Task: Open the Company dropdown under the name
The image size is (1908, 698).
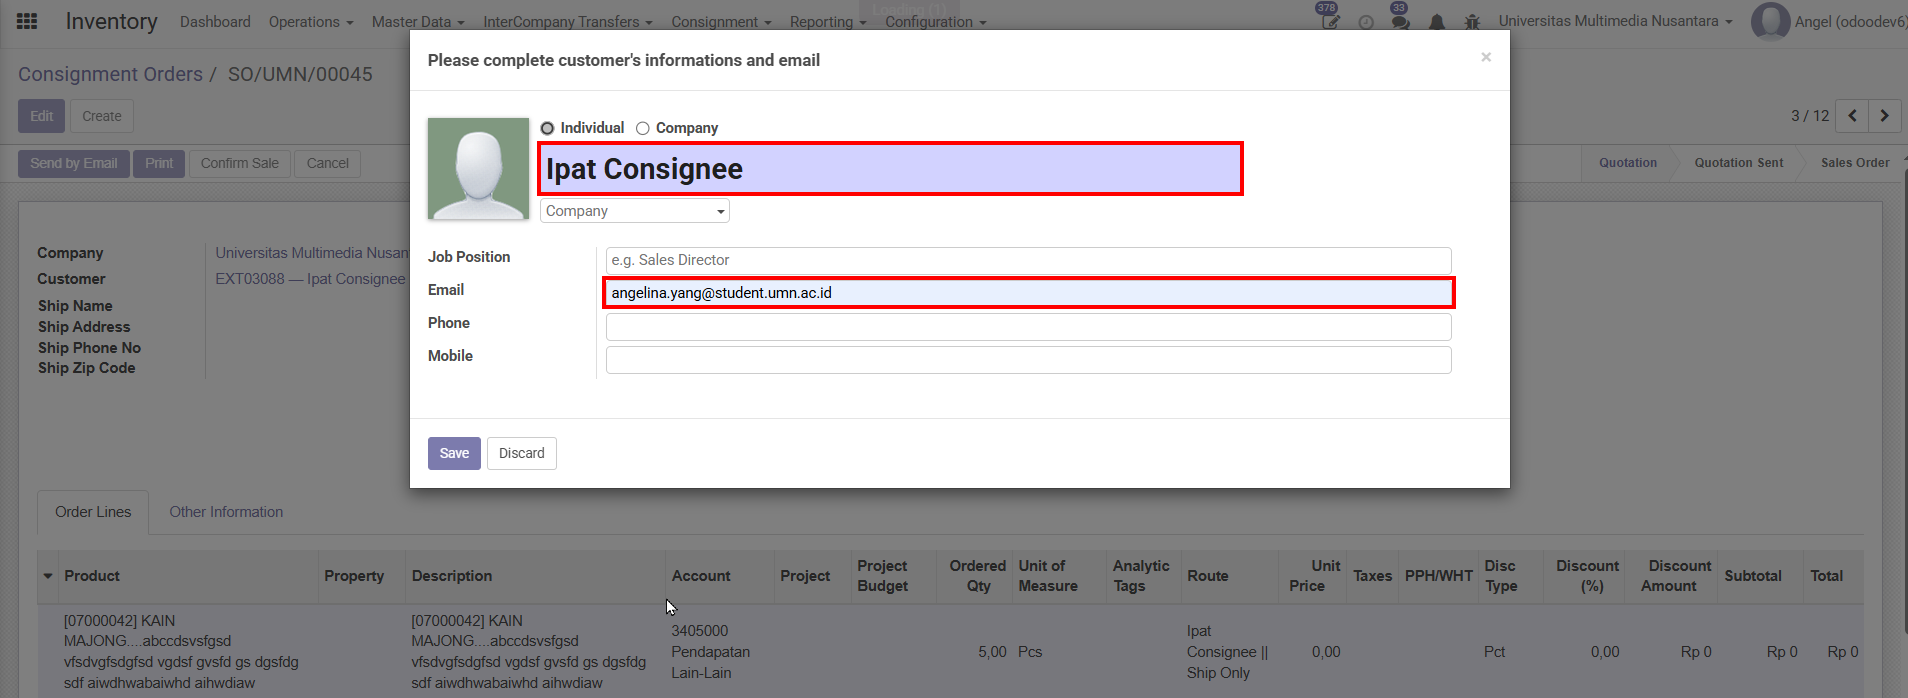Action: [634, 211]
